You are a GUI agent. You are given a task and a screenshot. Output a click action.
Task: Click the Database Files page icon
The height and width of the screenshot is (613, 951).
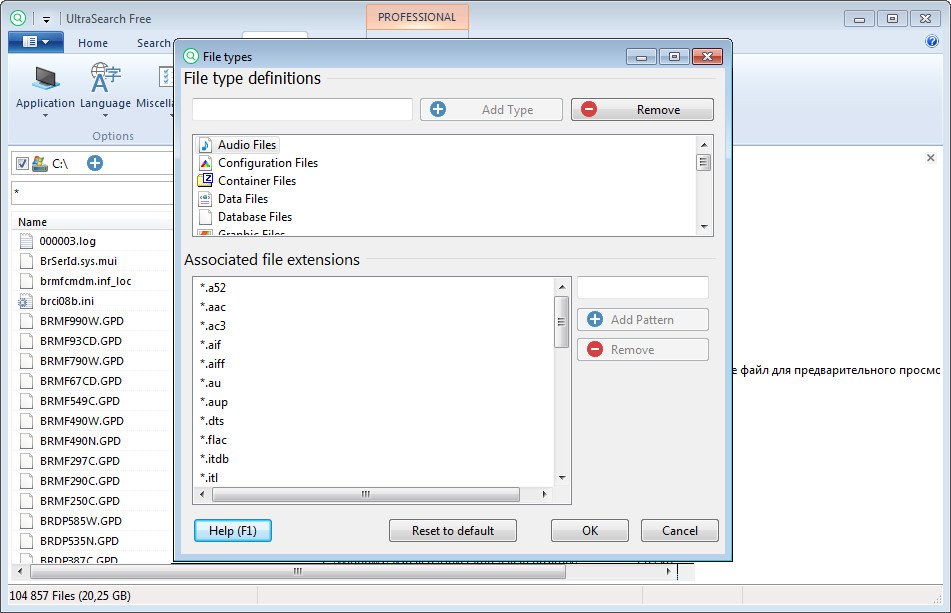(206, 216)
